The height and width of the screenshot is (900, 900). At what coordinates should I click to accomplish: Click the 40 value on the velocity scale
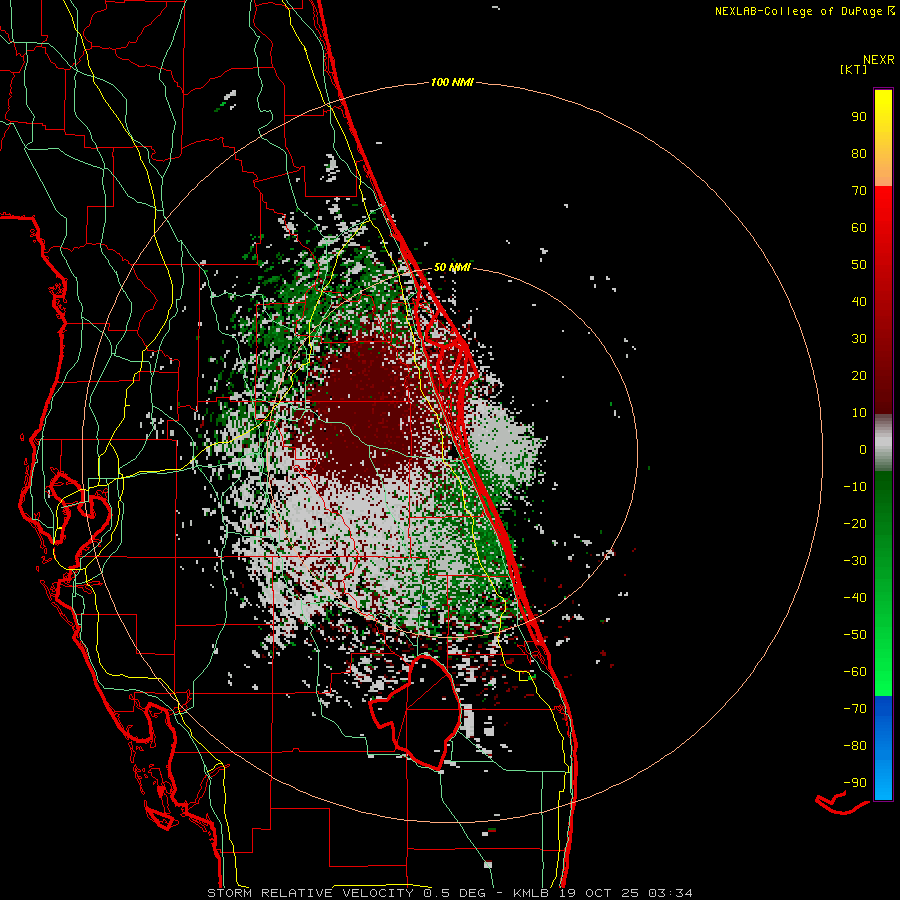(x=859, y=301)
